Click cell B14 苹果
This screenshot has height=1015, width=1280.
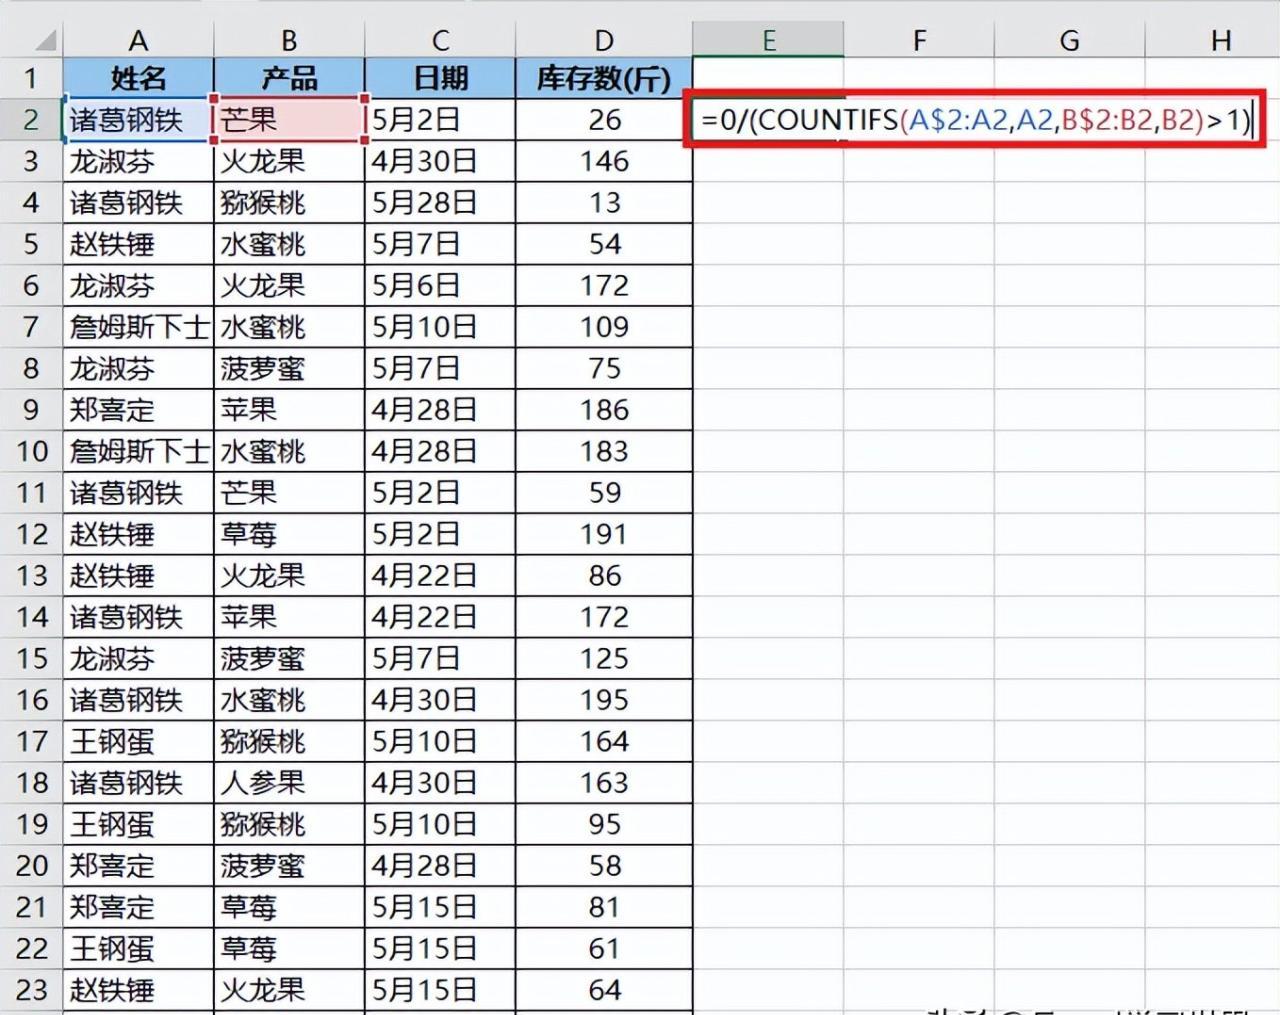point(289,617)
